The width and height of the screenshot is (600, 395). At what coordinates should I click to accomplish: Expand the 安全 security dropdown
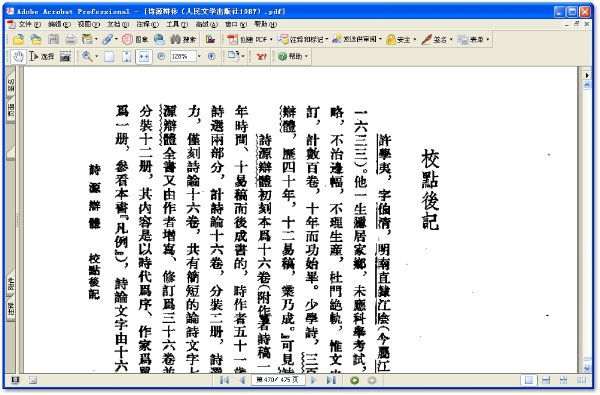(415, 39)
